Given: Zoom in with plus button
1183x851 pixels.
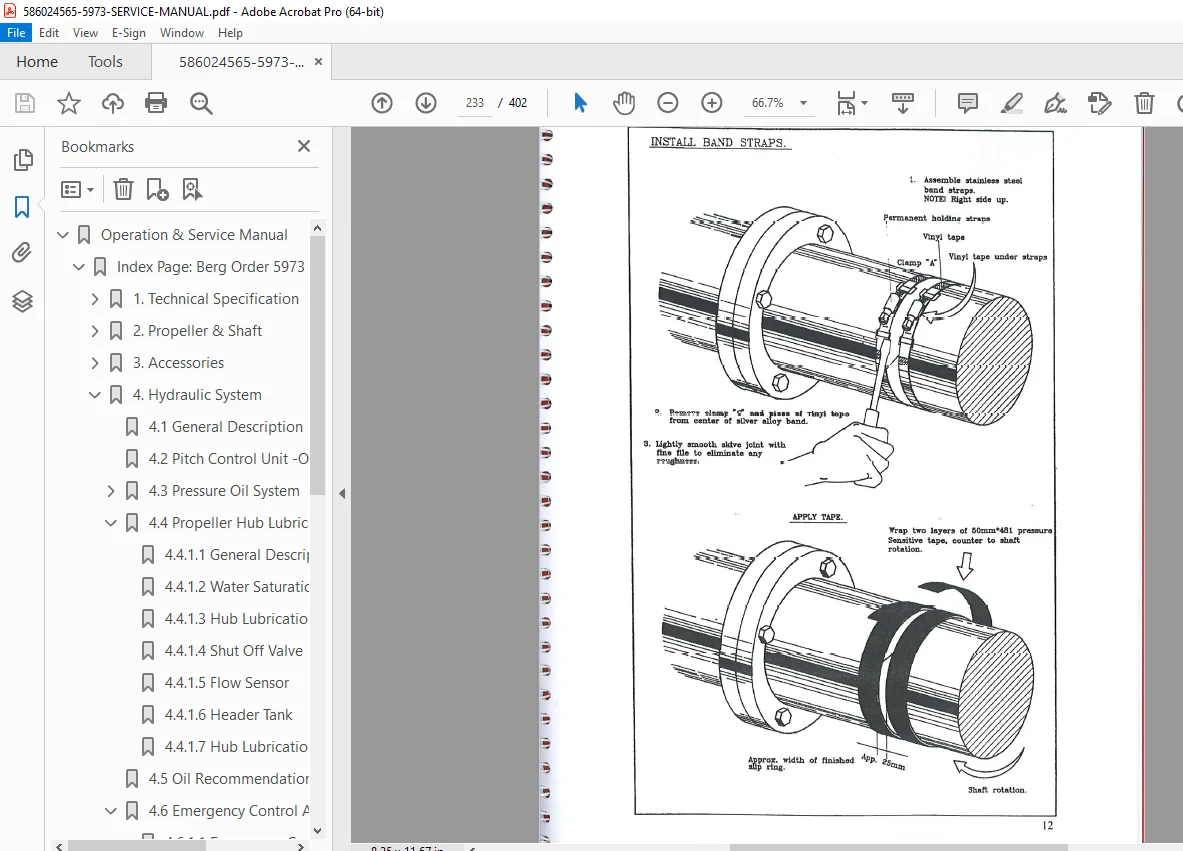Looking at the screenshot, I should pyautogui.click(x=711, y=103).
